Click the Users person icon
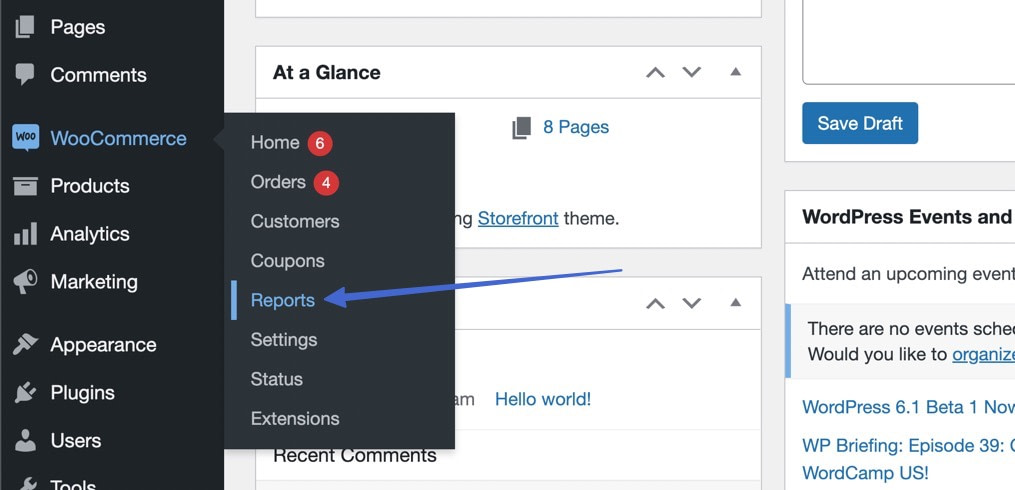 [25, 440]
